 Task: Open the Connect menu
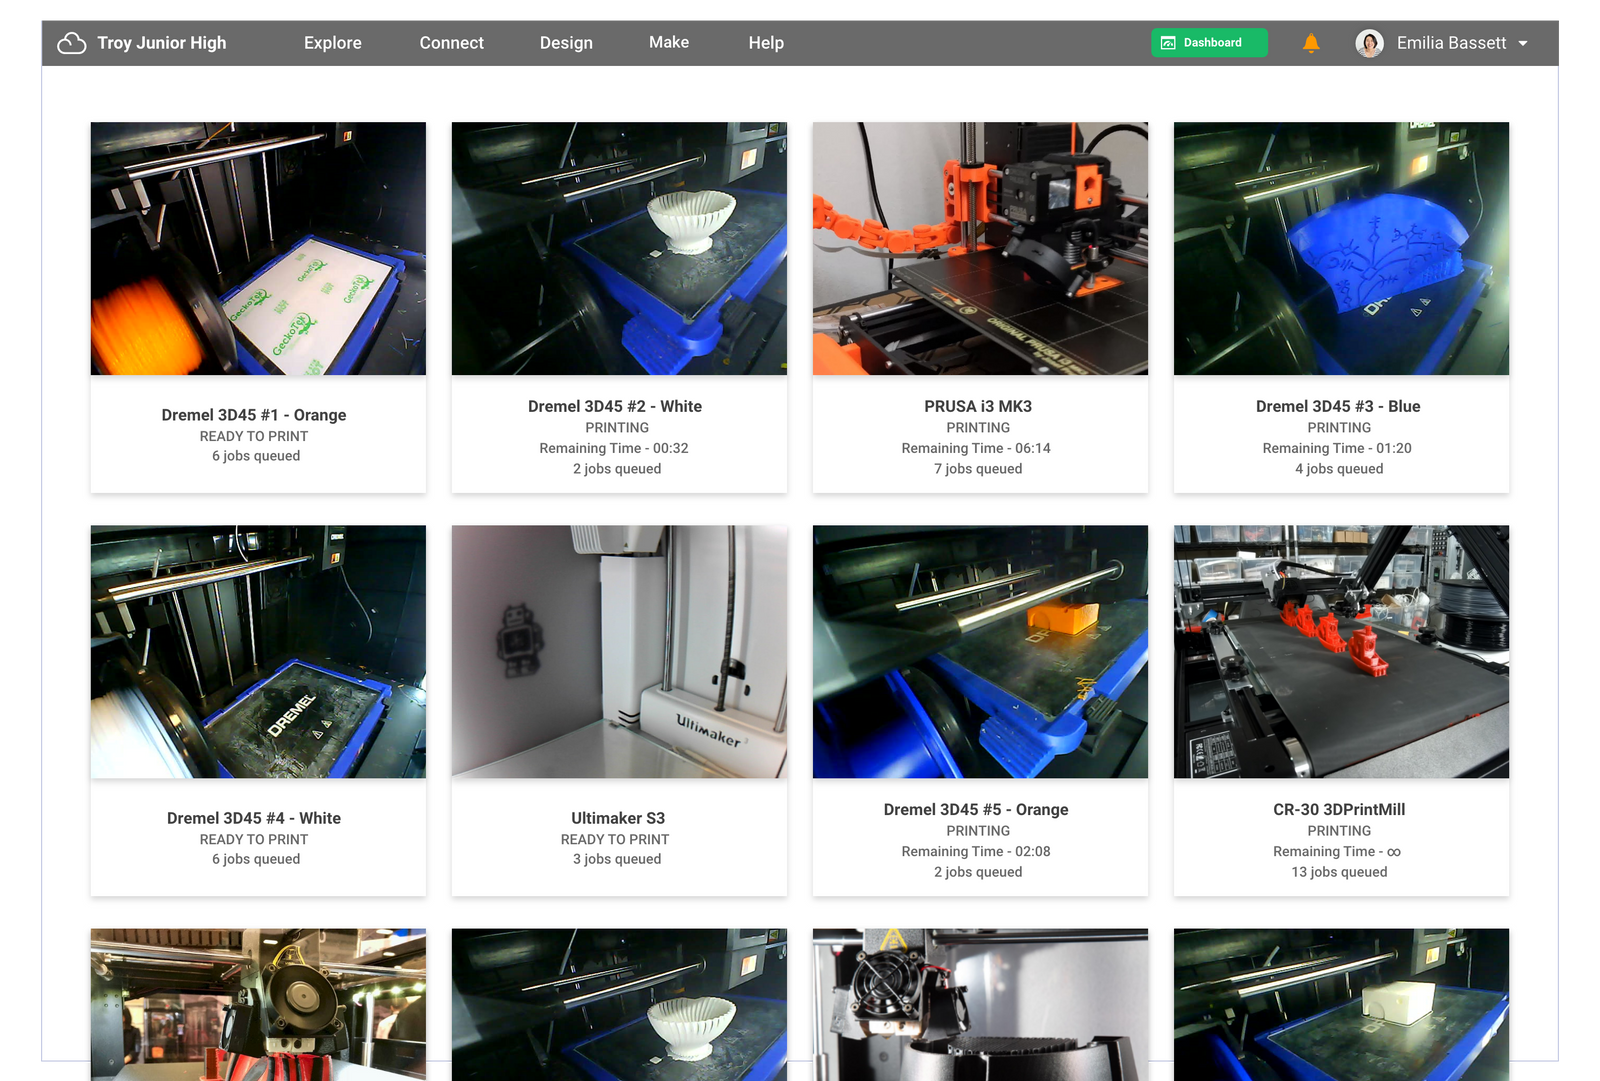click(x=452, y=43)
